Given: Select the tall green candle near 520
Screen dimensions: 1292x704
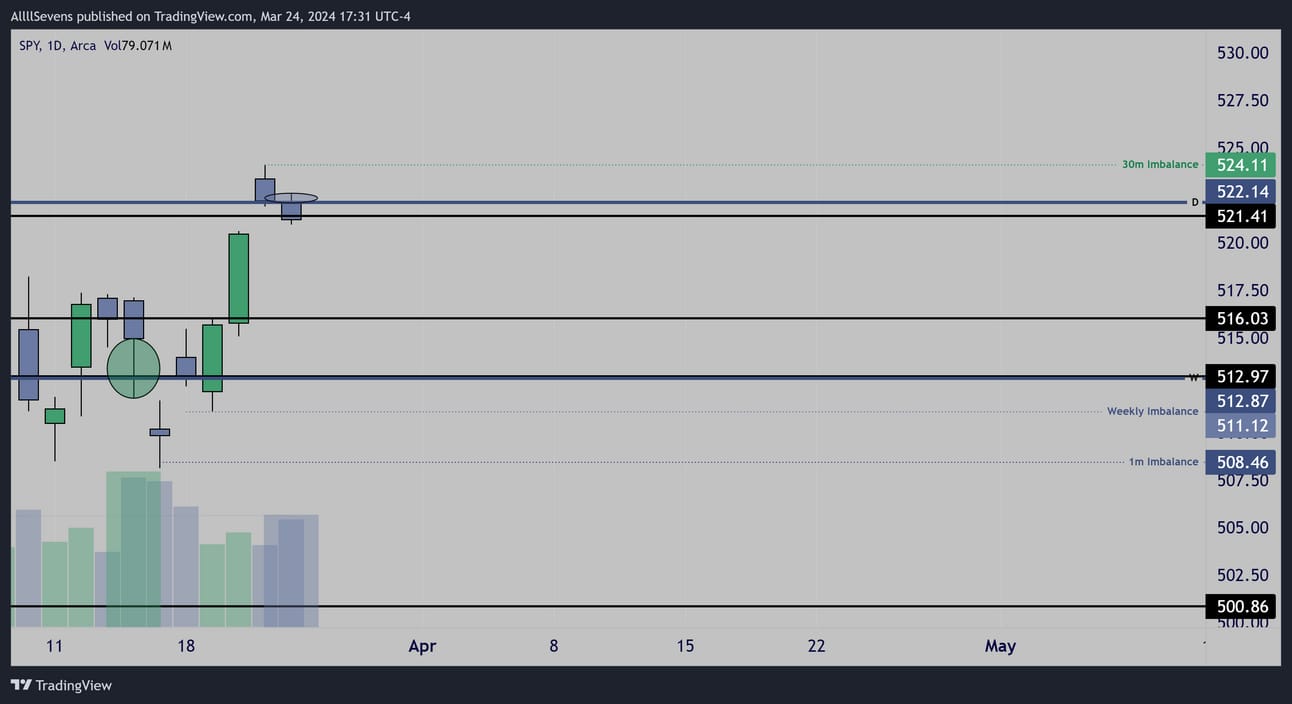Looking at the screenshot, I should tap(239, 278).
